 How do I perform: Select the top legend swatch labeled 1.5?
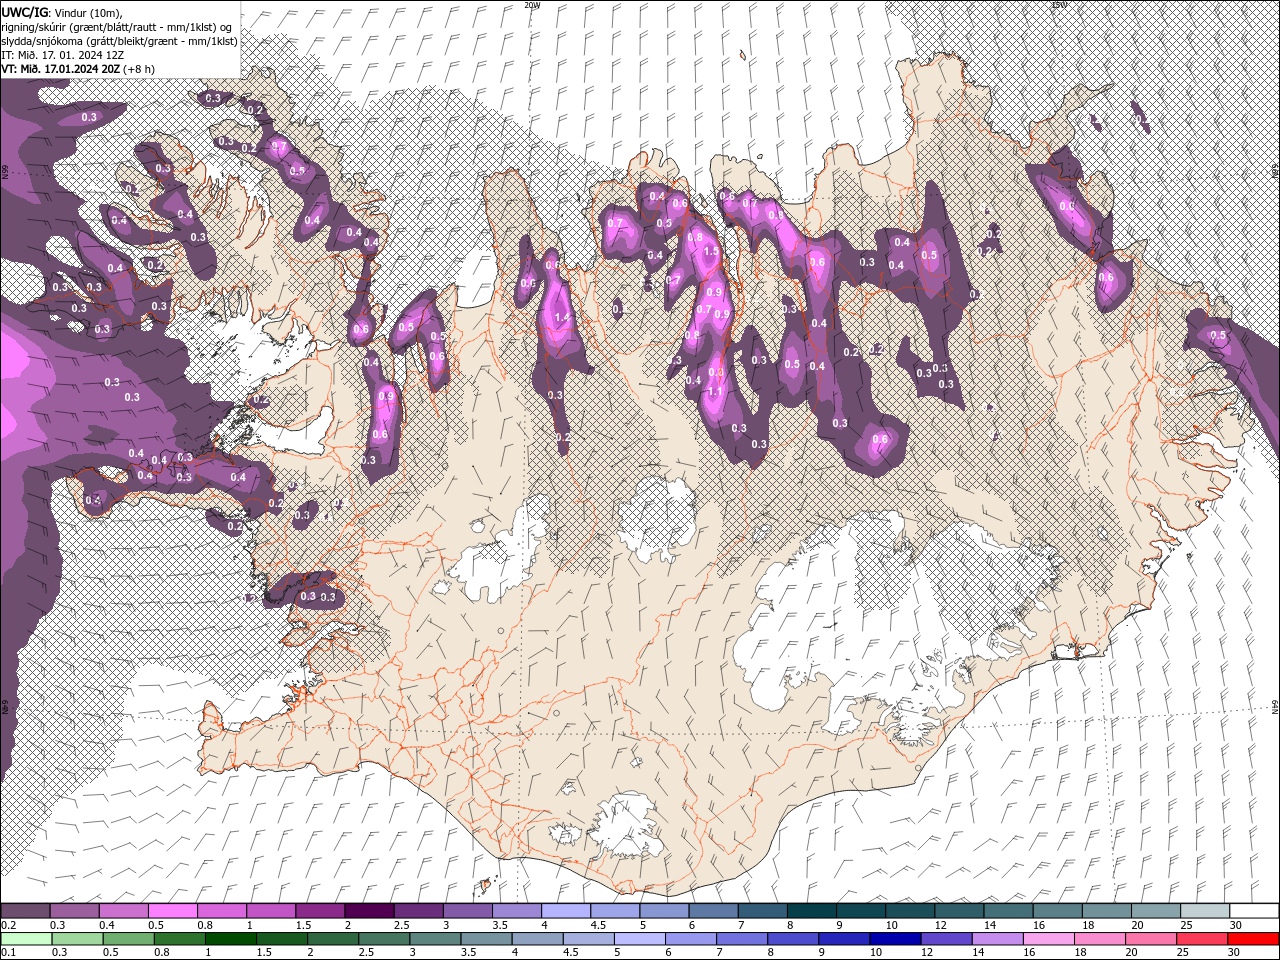(x=319, y=911)
